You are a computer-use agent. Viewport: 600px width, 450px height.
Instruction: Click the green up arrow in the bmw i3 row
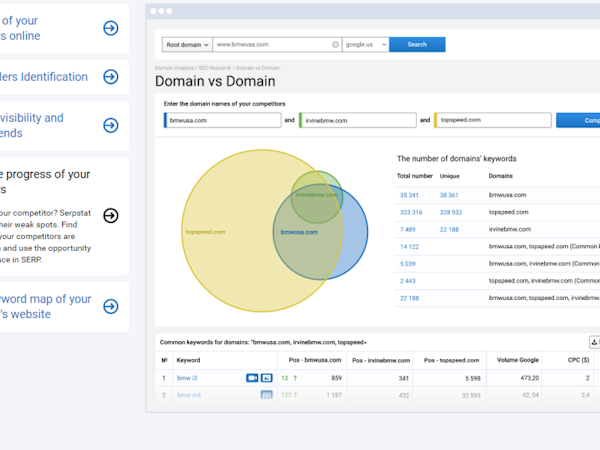click(295, 378)
